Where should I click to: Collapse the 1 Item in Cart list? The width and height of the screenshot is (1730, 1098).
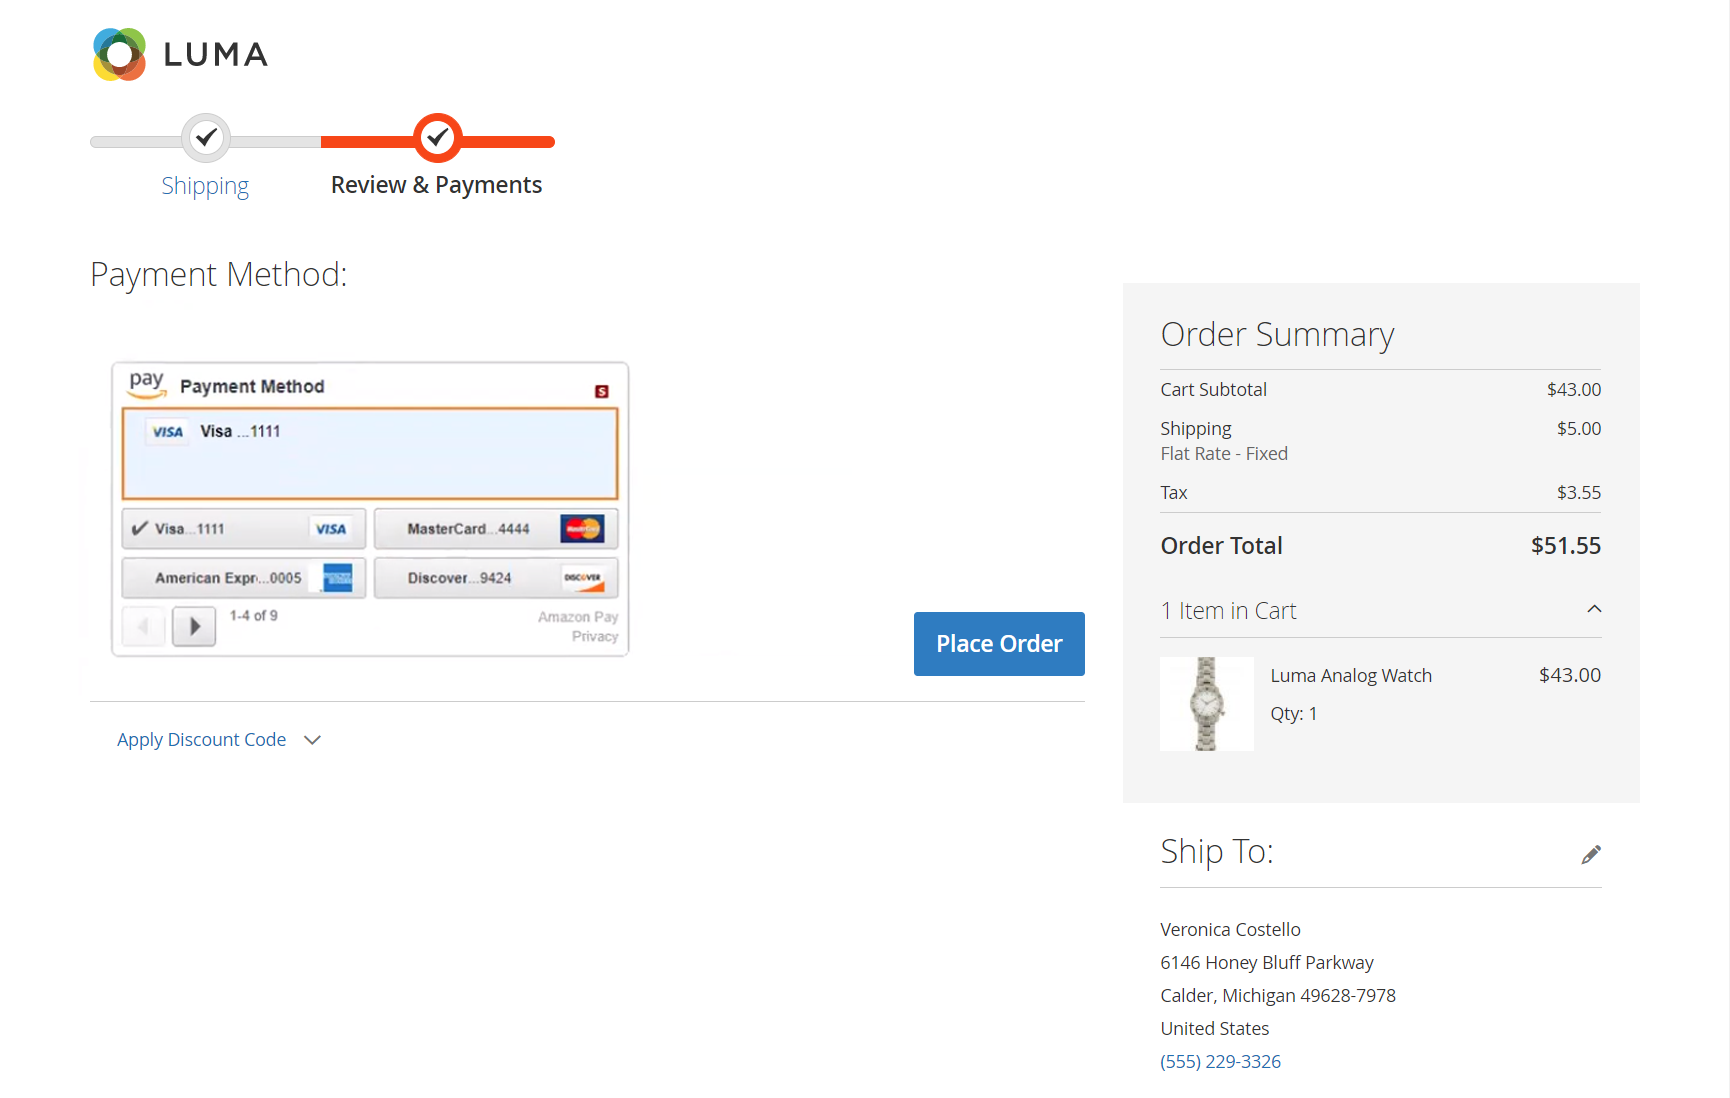pyautogui.click(x=1593, y=610)
